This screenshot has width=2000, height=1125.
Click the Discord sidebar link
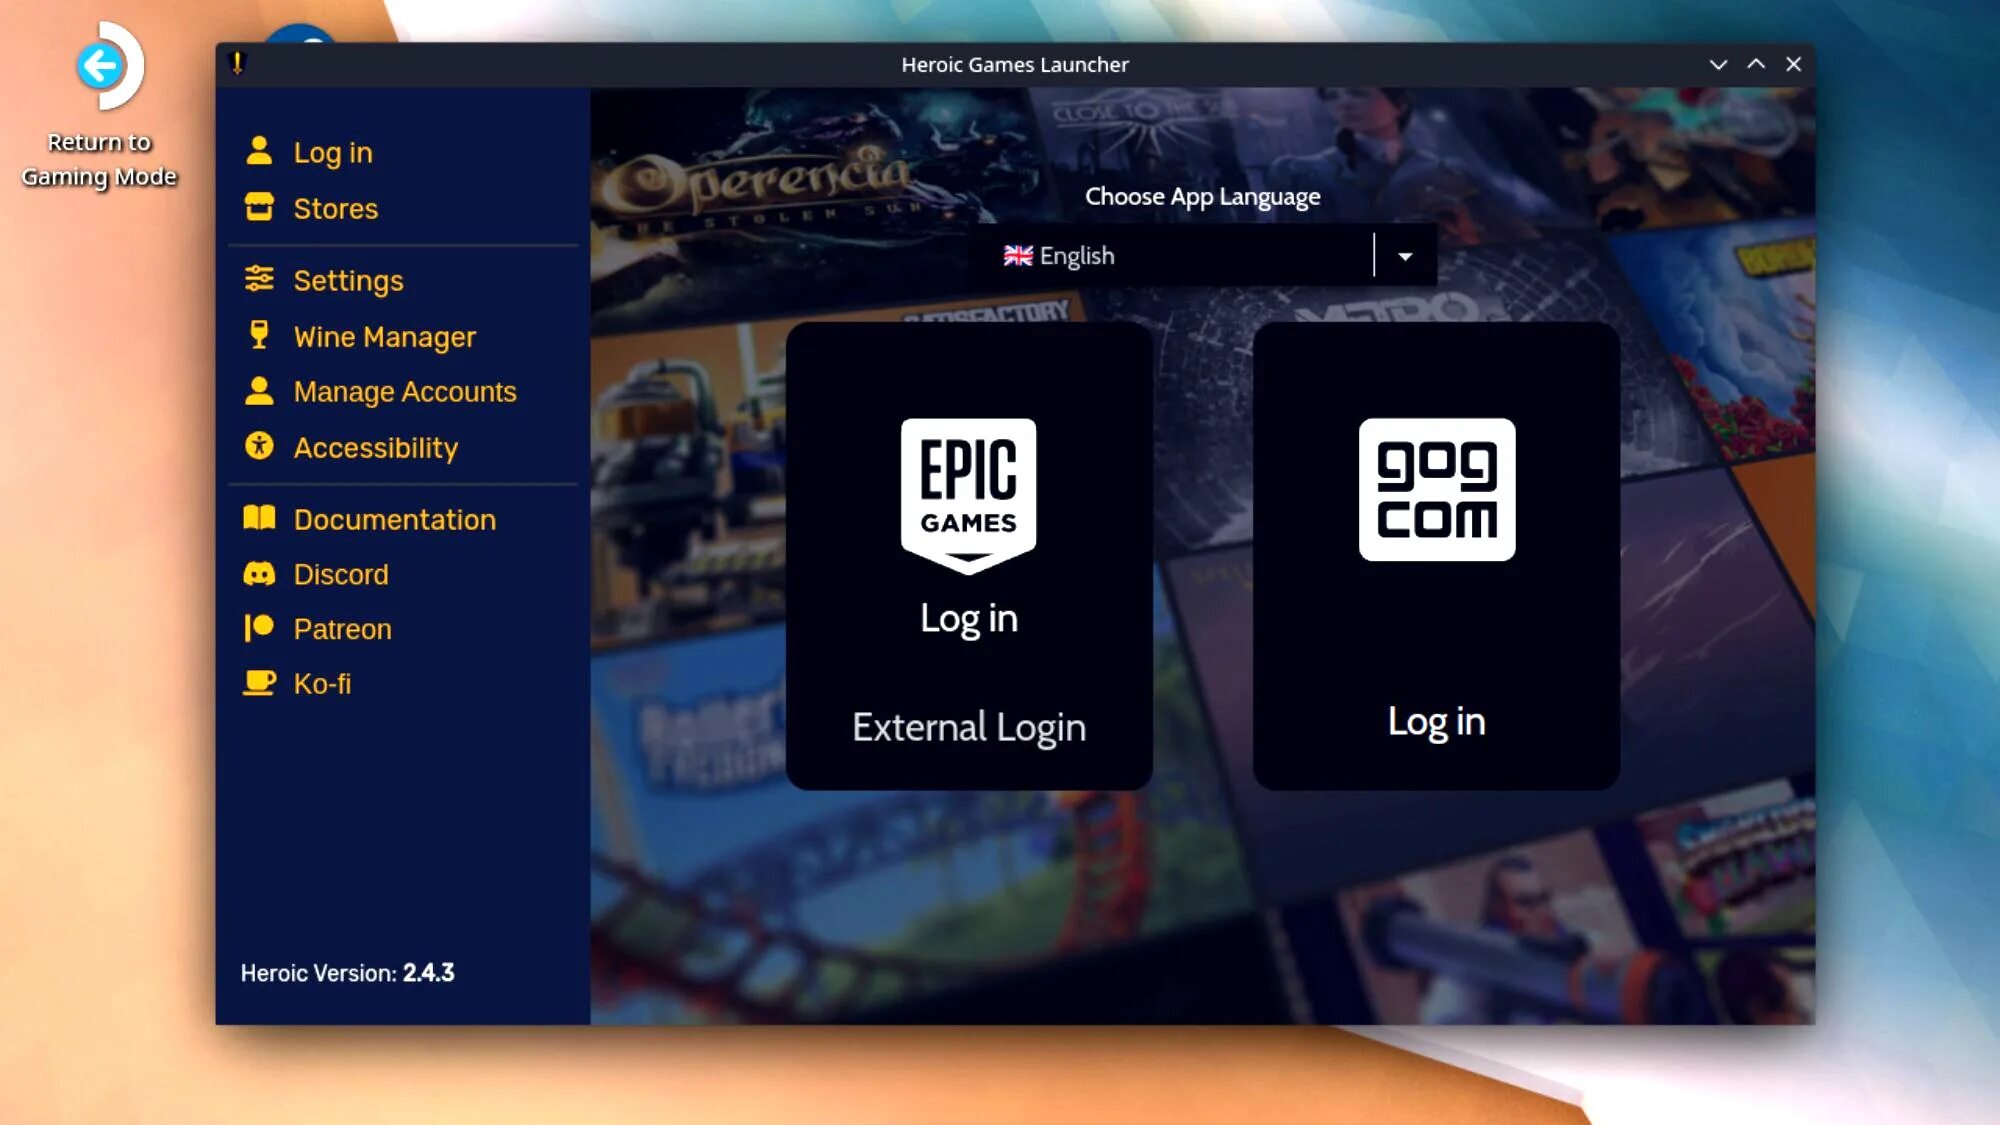click(x=339, y=574)
